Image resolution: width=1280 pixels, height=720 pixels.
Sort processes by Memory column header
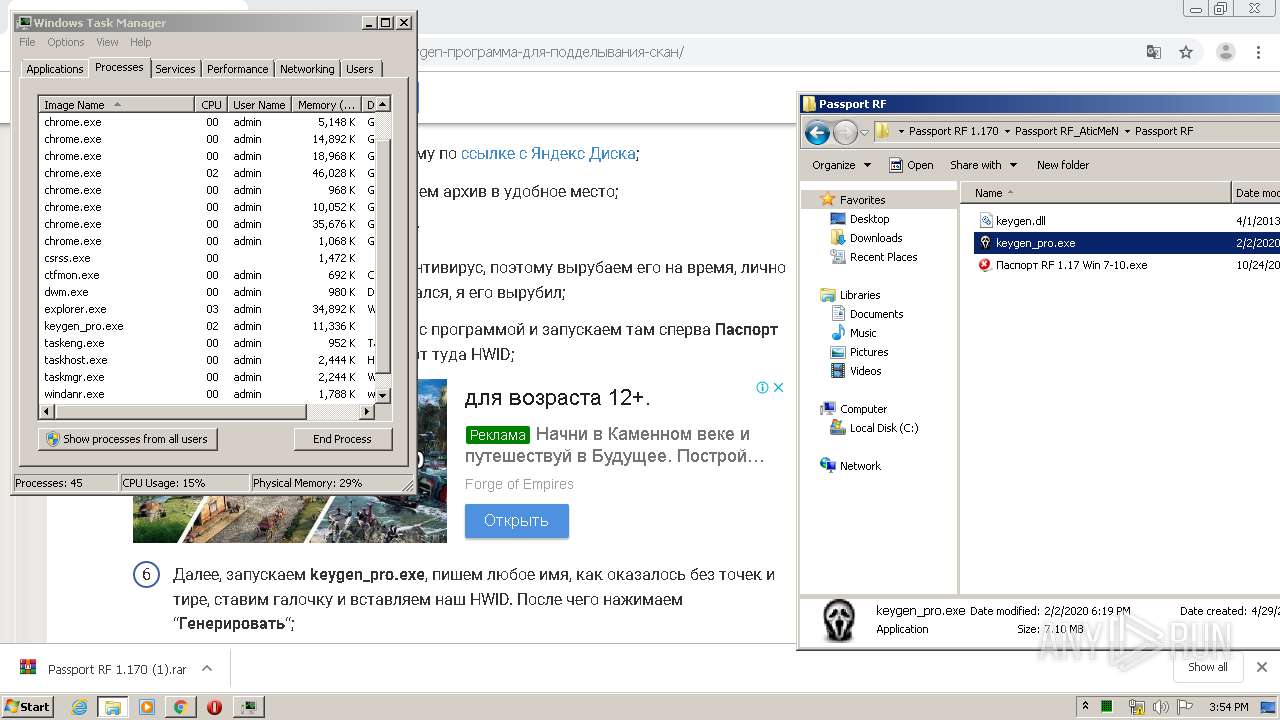(x=326, y=105)
